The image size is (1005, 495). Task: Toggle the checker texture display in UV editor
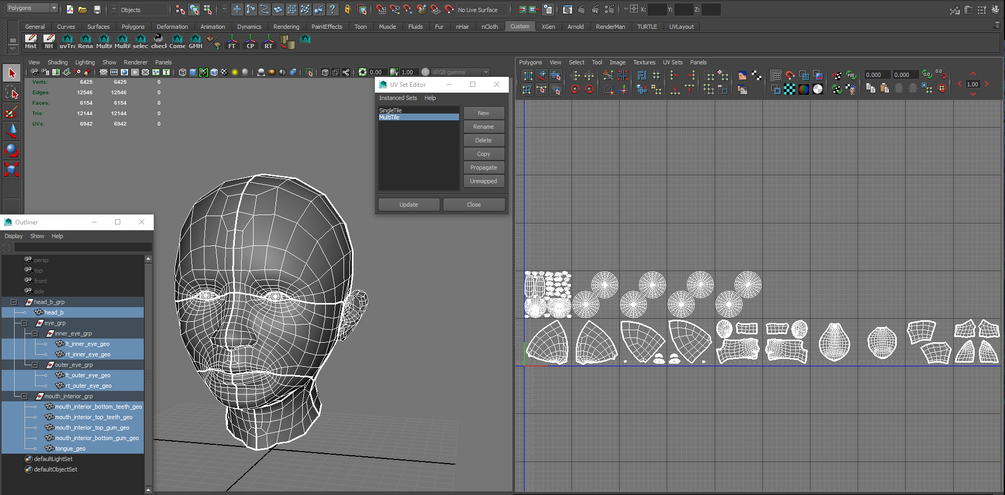789,89
